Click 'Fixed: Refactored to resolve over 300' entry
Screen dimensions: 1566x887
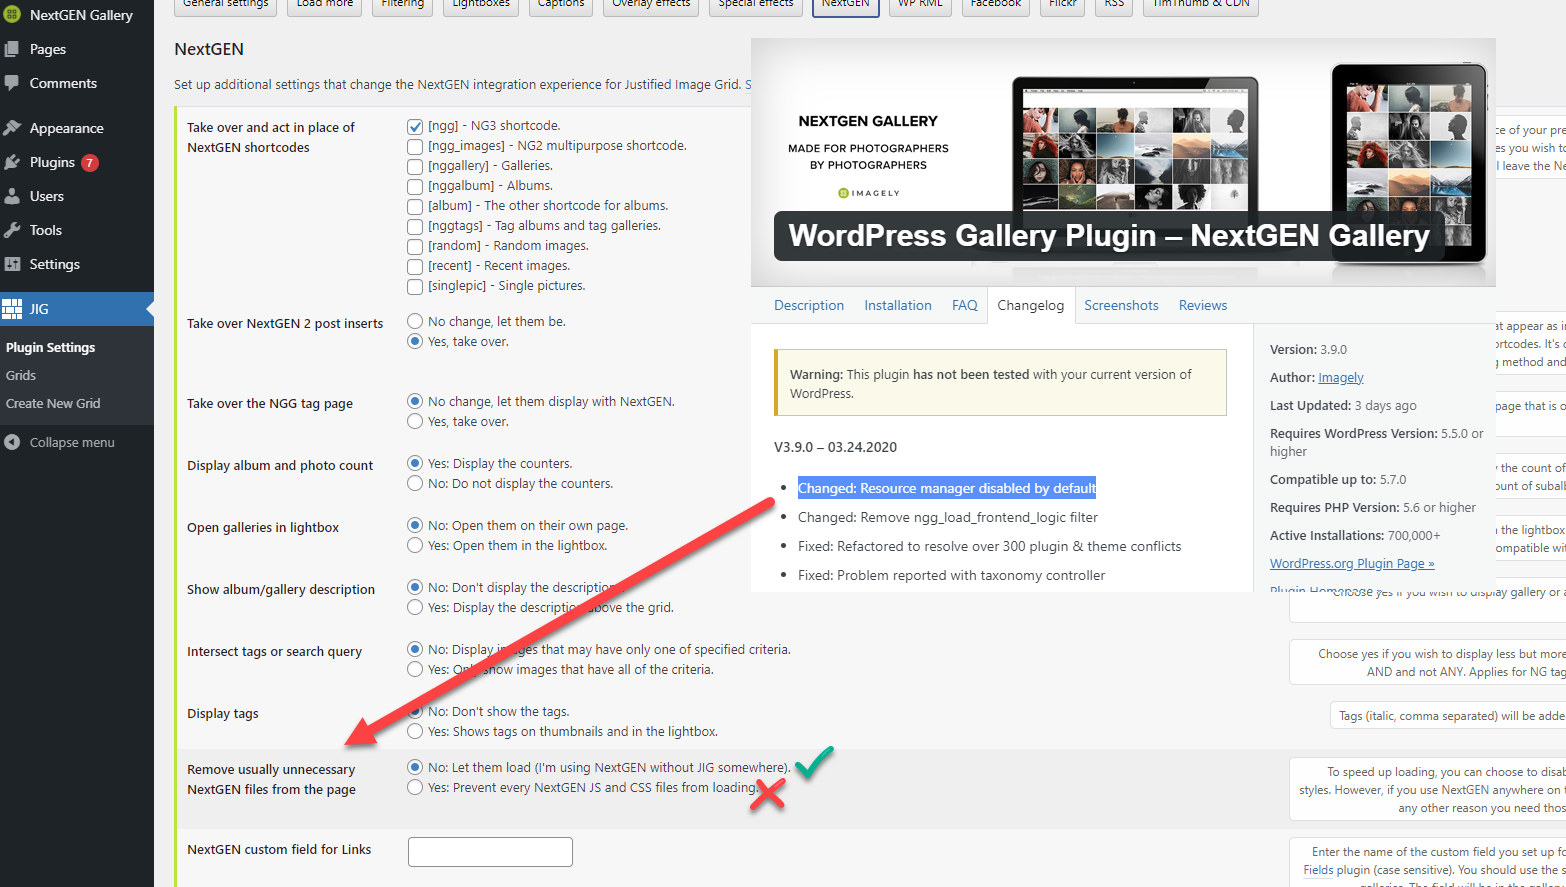[990, 546]
